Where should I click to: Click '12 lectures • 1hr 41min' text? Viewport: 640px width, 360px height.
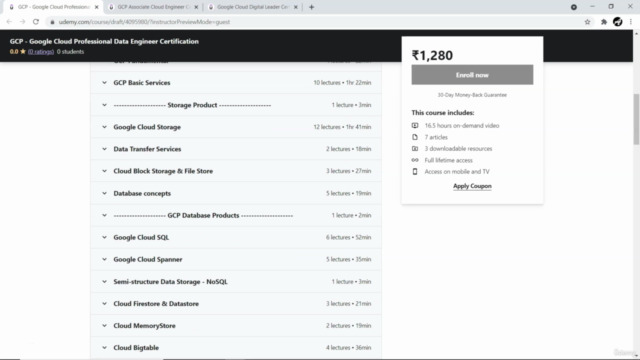coord(342,127)
